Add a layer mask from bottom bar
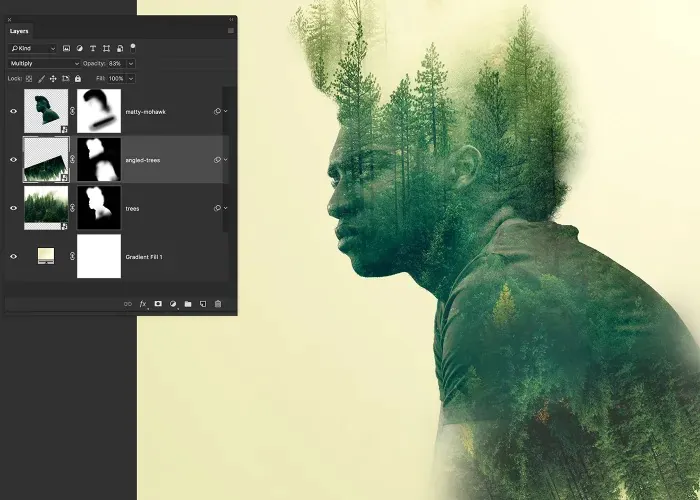The height and width of the screenshot is (500, 700). click(158, 304)
